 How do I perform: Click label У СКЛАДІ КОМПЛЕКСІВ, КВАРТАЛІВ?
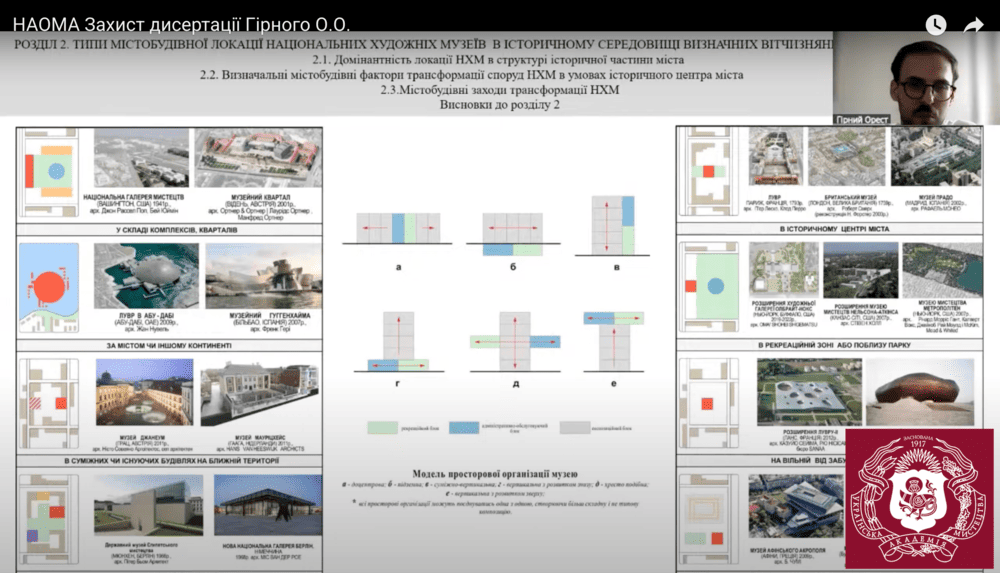click(x=177, y=230)
